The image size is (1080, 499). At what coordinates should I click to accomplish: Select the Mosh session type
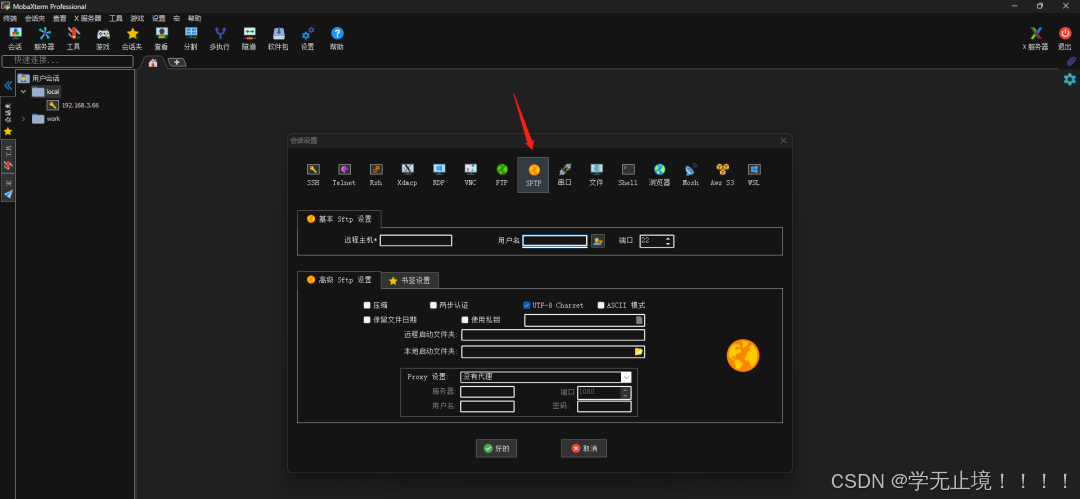[x=691, y=175]
